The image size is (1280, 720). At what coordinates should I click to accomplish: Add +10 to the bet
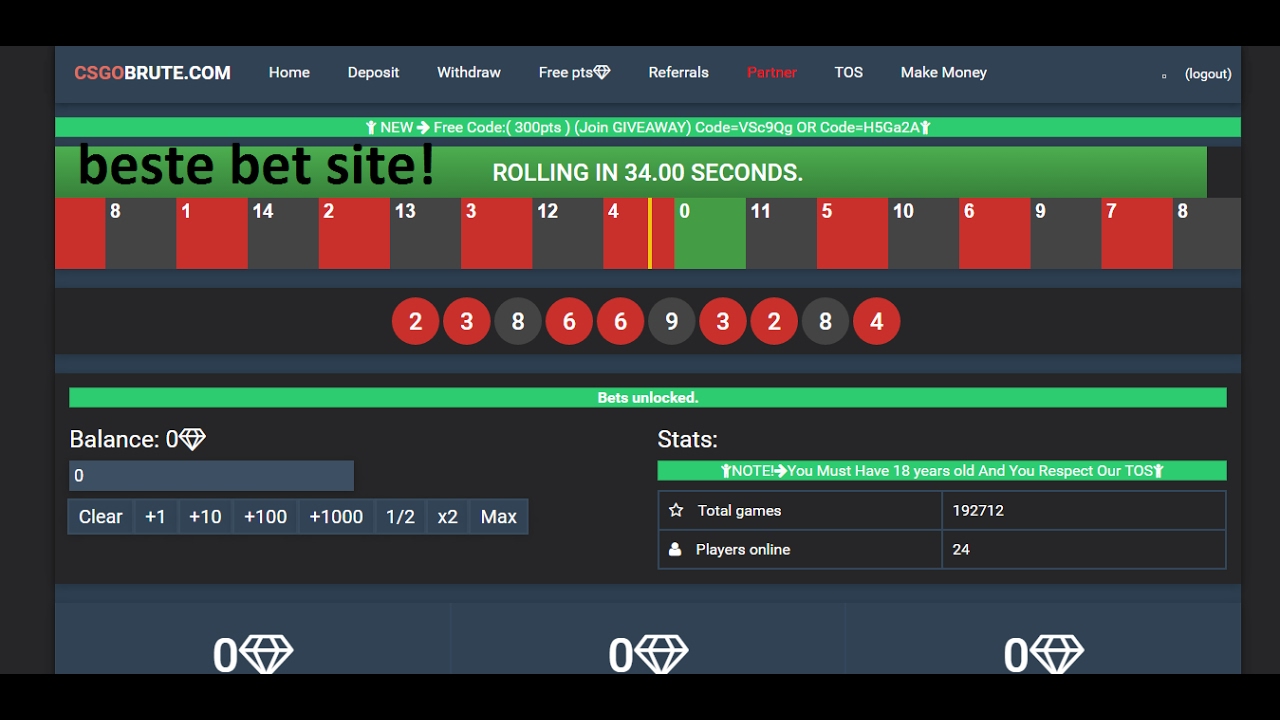pos(205,517)
